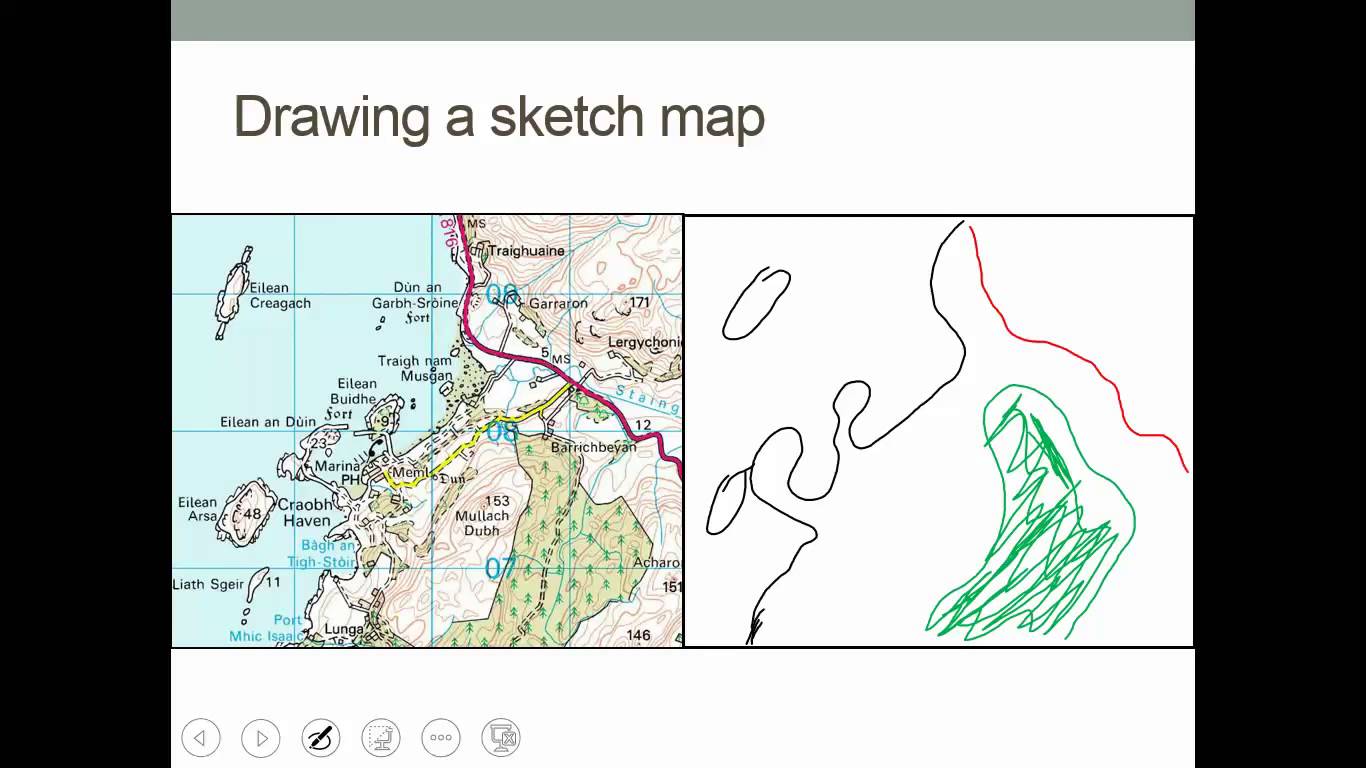Image resolution: width=1366 pixels, height=768 pixels.
Task: Click the 'Drawing a sketch map' title
Action: pos(498,117)
